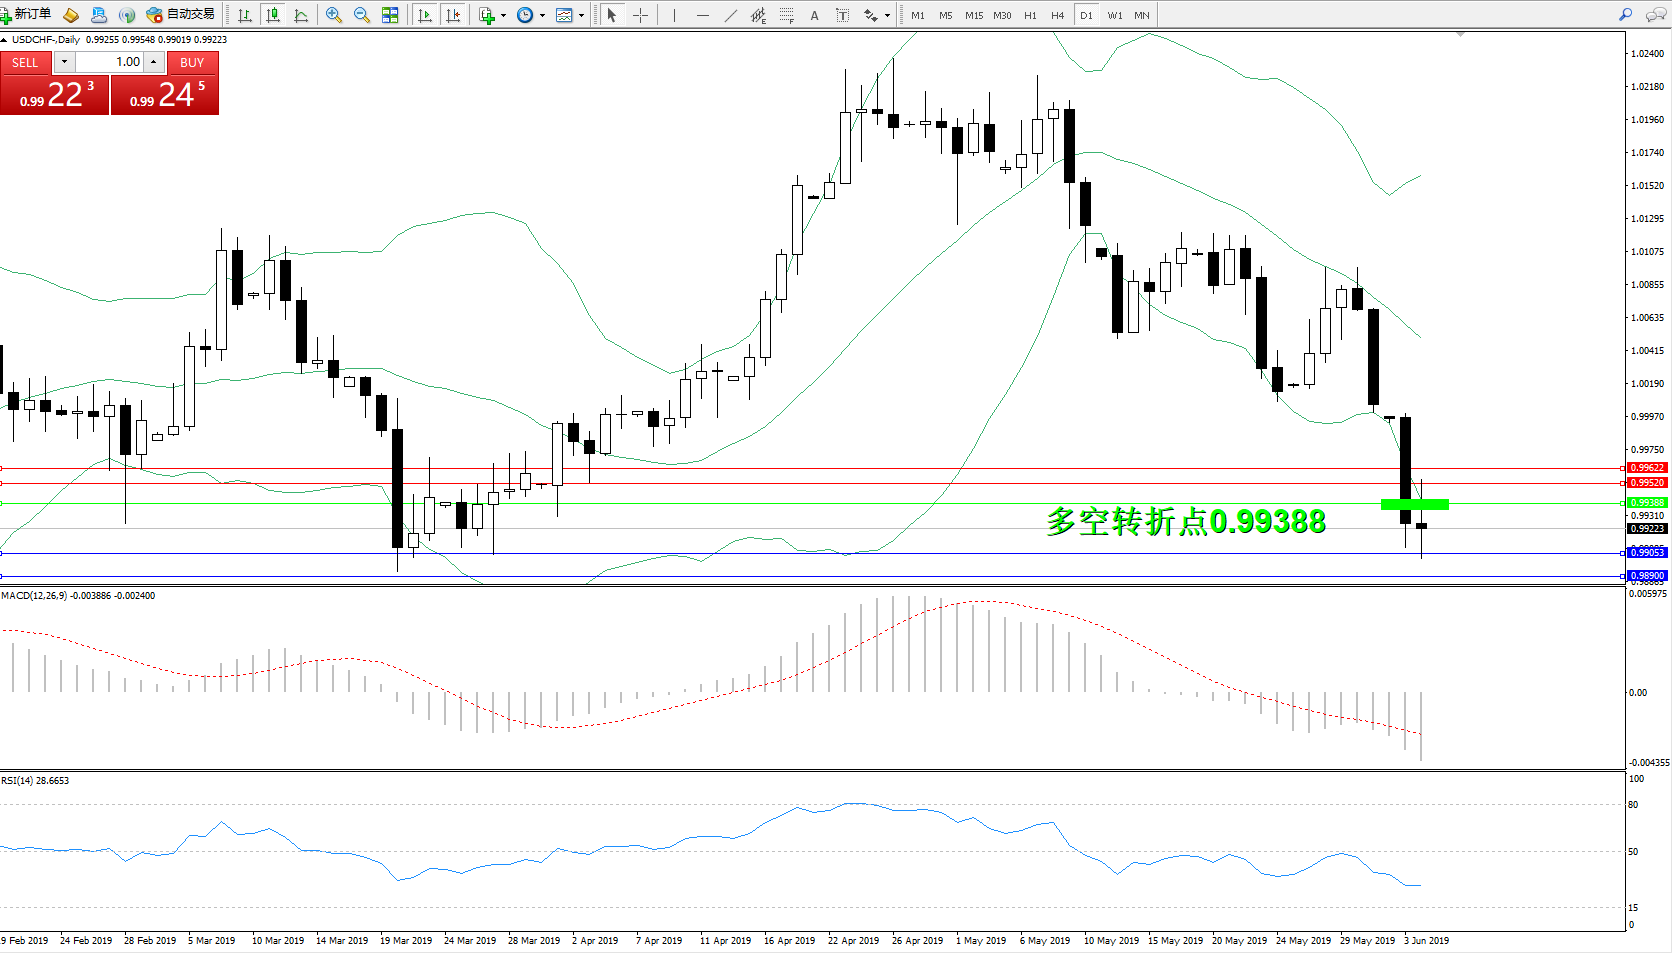Expand the indicators list dropdown arrow

click(503, 16)
